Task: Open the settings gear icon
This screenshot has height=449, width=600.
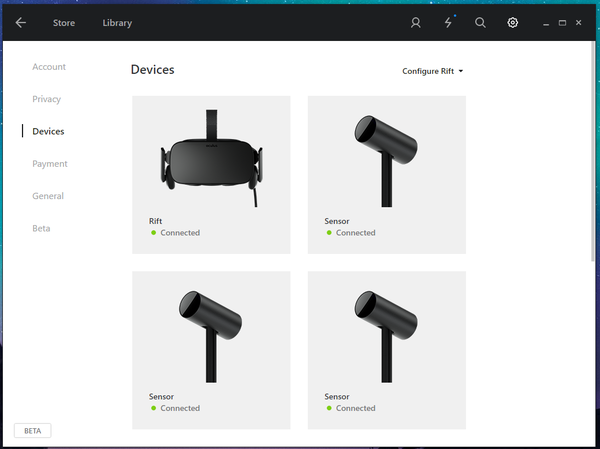Action: (x=513, y=23)
